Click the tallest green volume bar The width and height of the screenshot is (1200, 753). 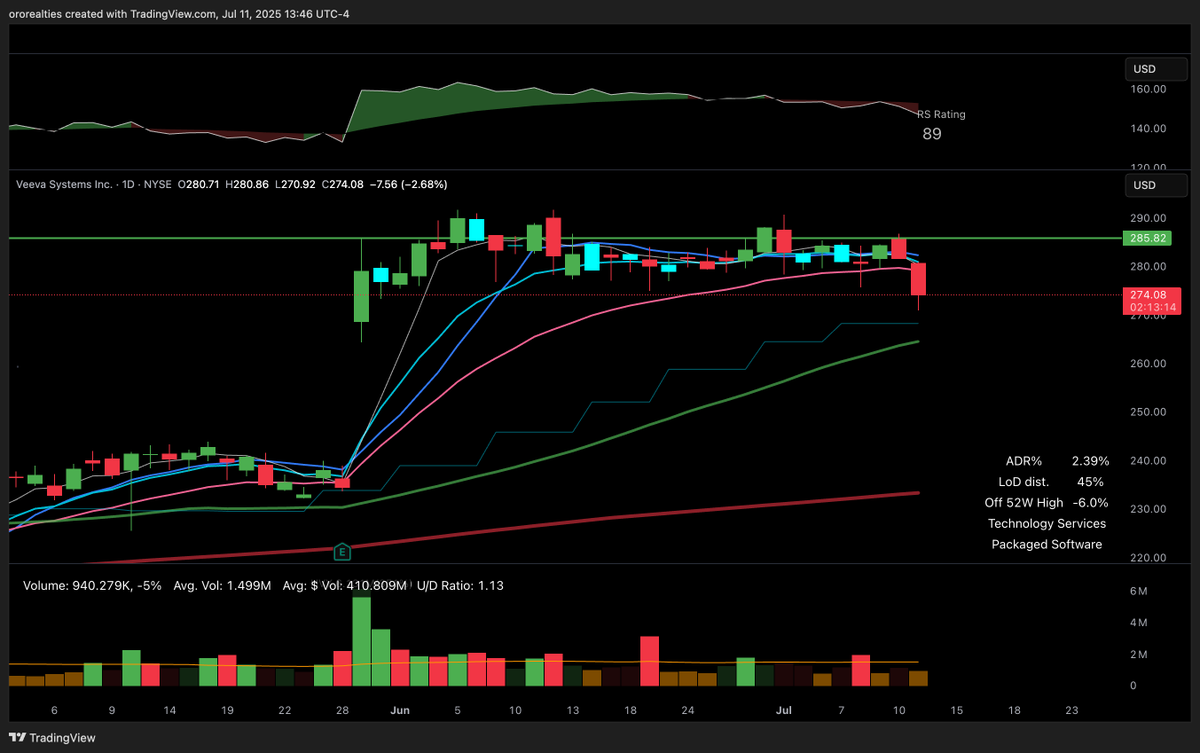pyautogui.click(x=362, y=641)
